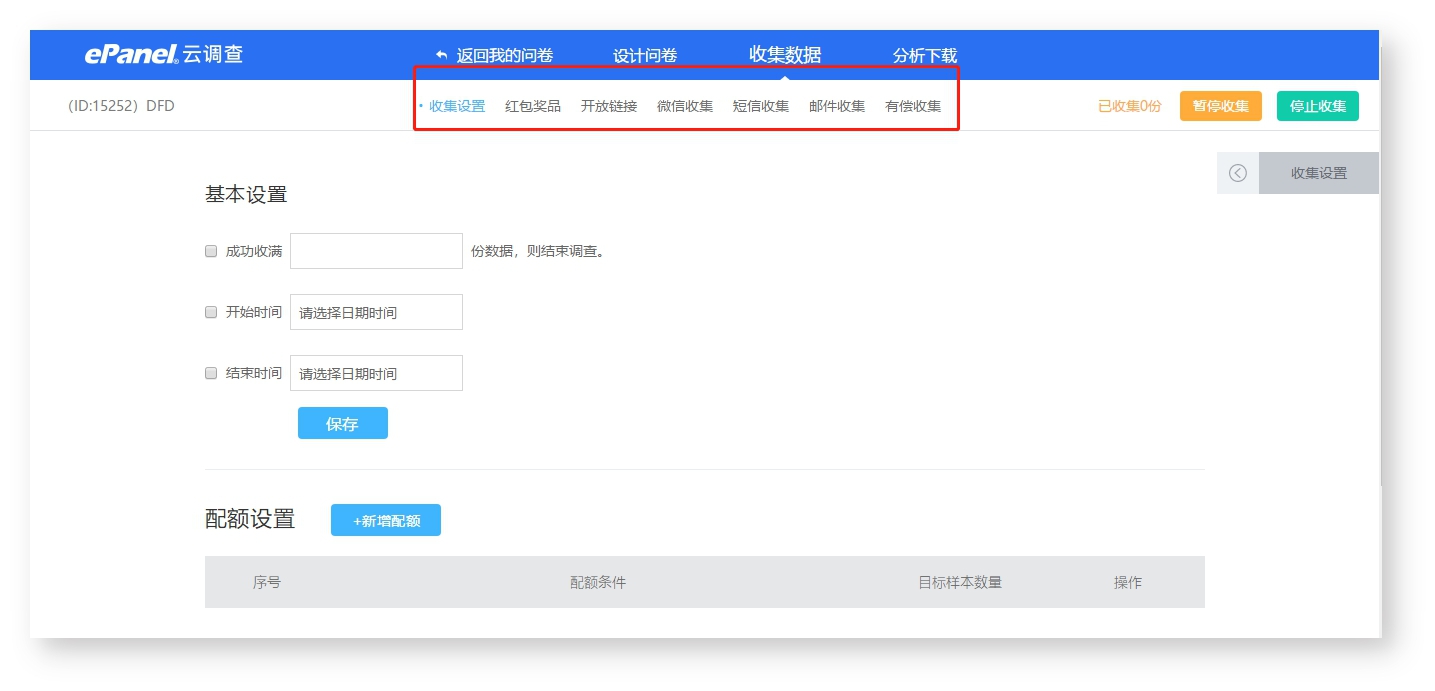Collapse side panel with circled arrow icon
The width and height of the screenshot is (1435, 691).
coord(1238,173)
